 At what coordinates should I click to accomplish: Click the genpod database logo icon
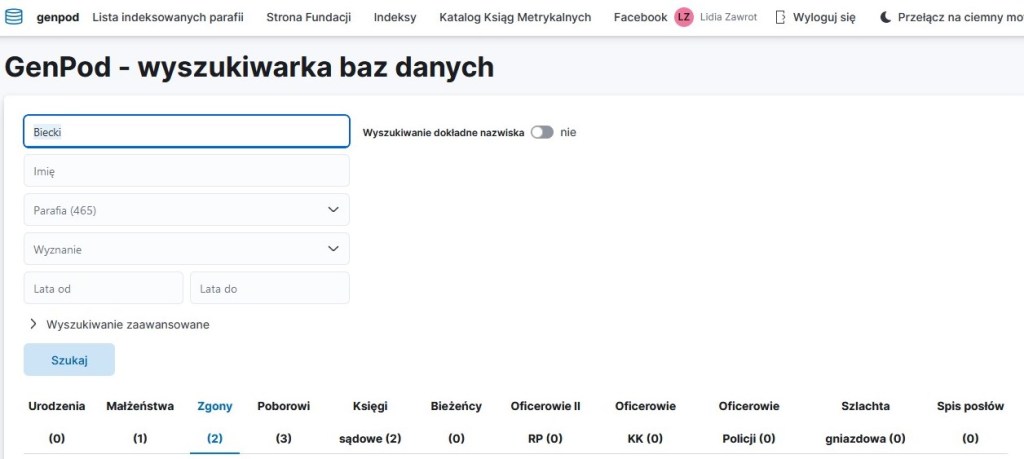(x=14, y=17)
